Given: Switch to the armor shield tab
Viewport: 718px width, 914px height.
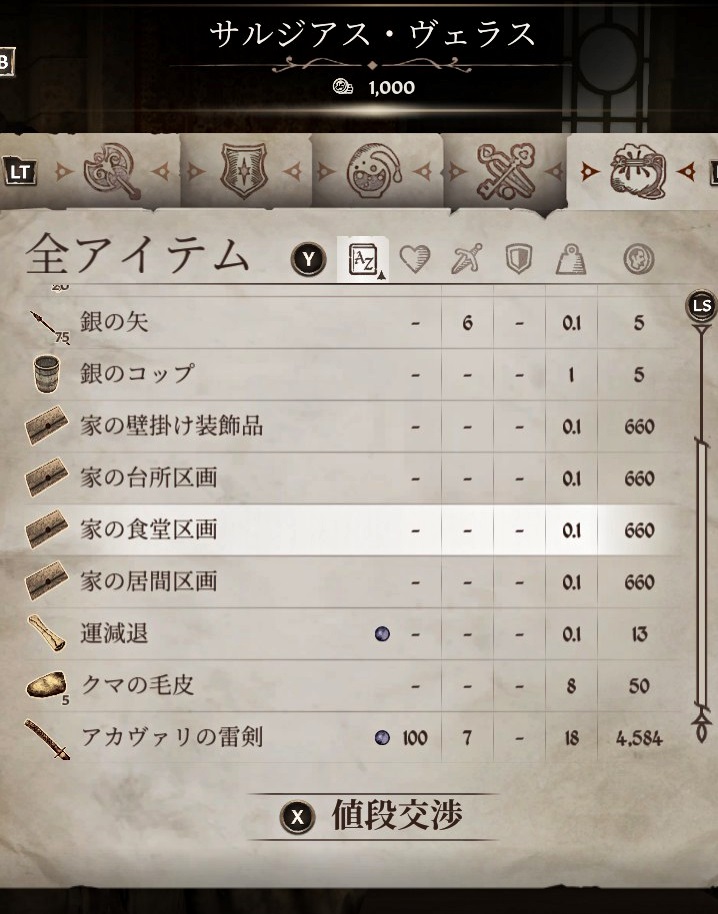Looking at the screenshot, I should tap(244, 171).
